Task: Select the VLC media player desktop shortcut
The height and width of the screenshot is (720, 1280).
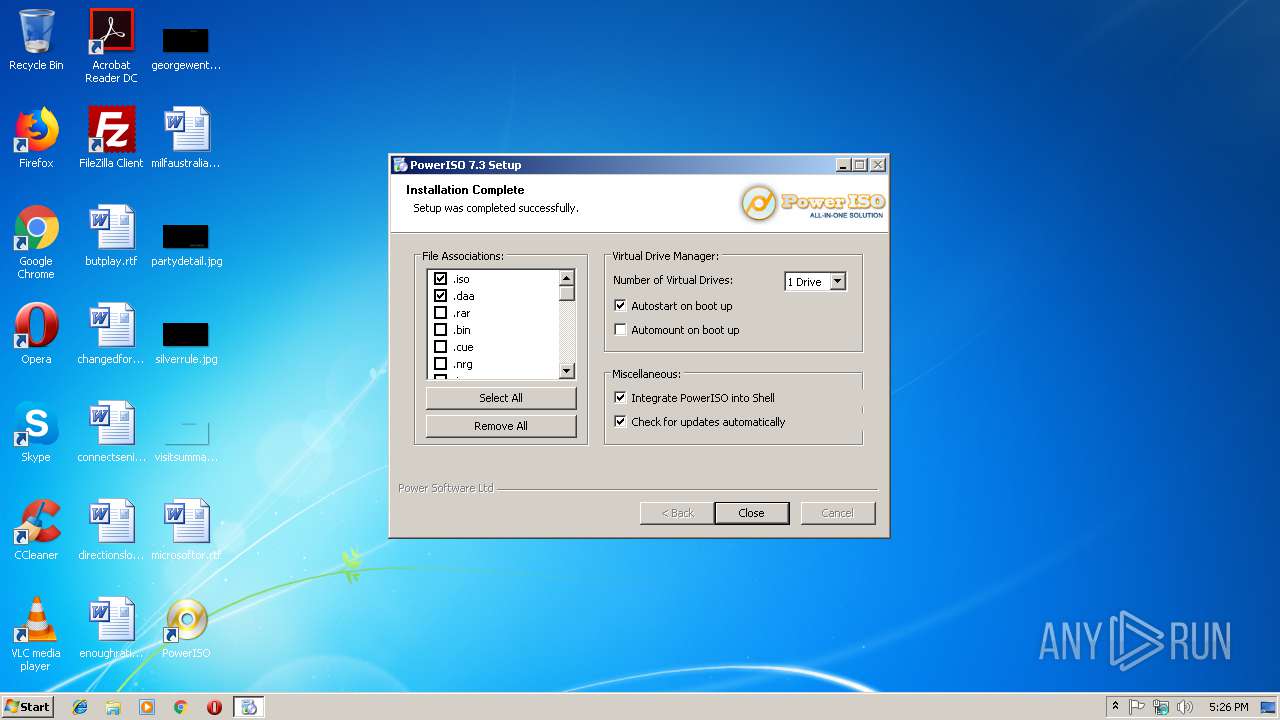Action: click(36, 635)
